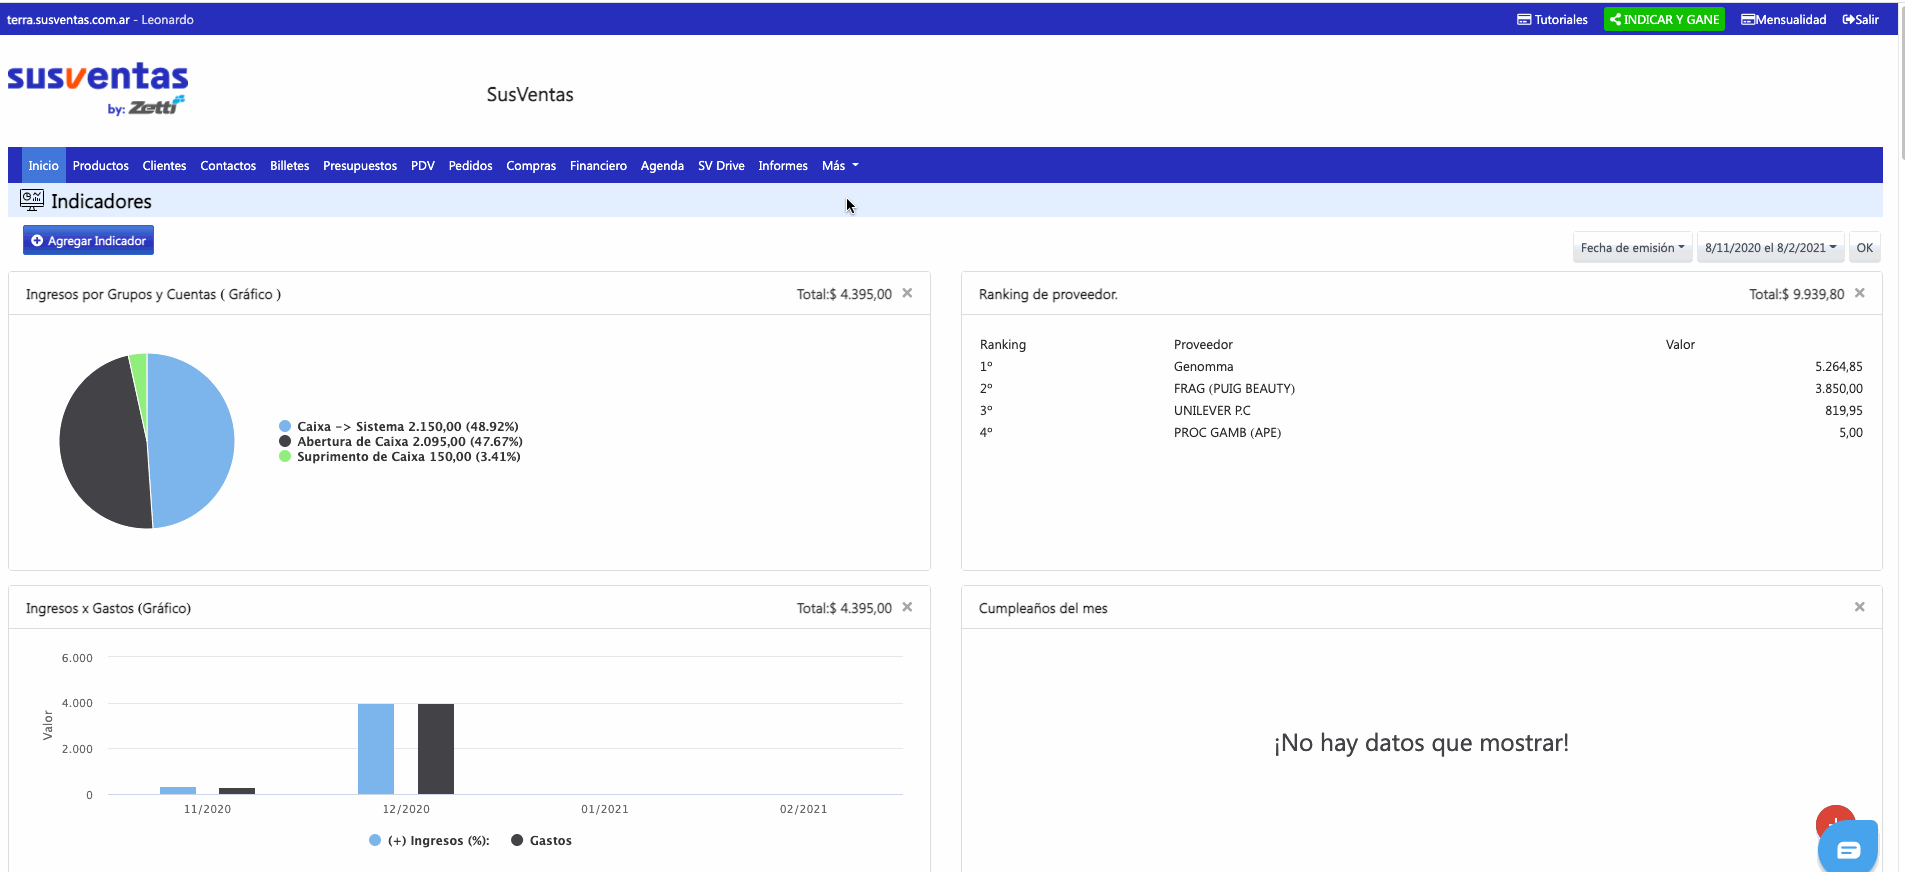Screen dimensions: 1905x872
Task: Close the Ranking de proveedor panel
Action: tap(1860, 293)
